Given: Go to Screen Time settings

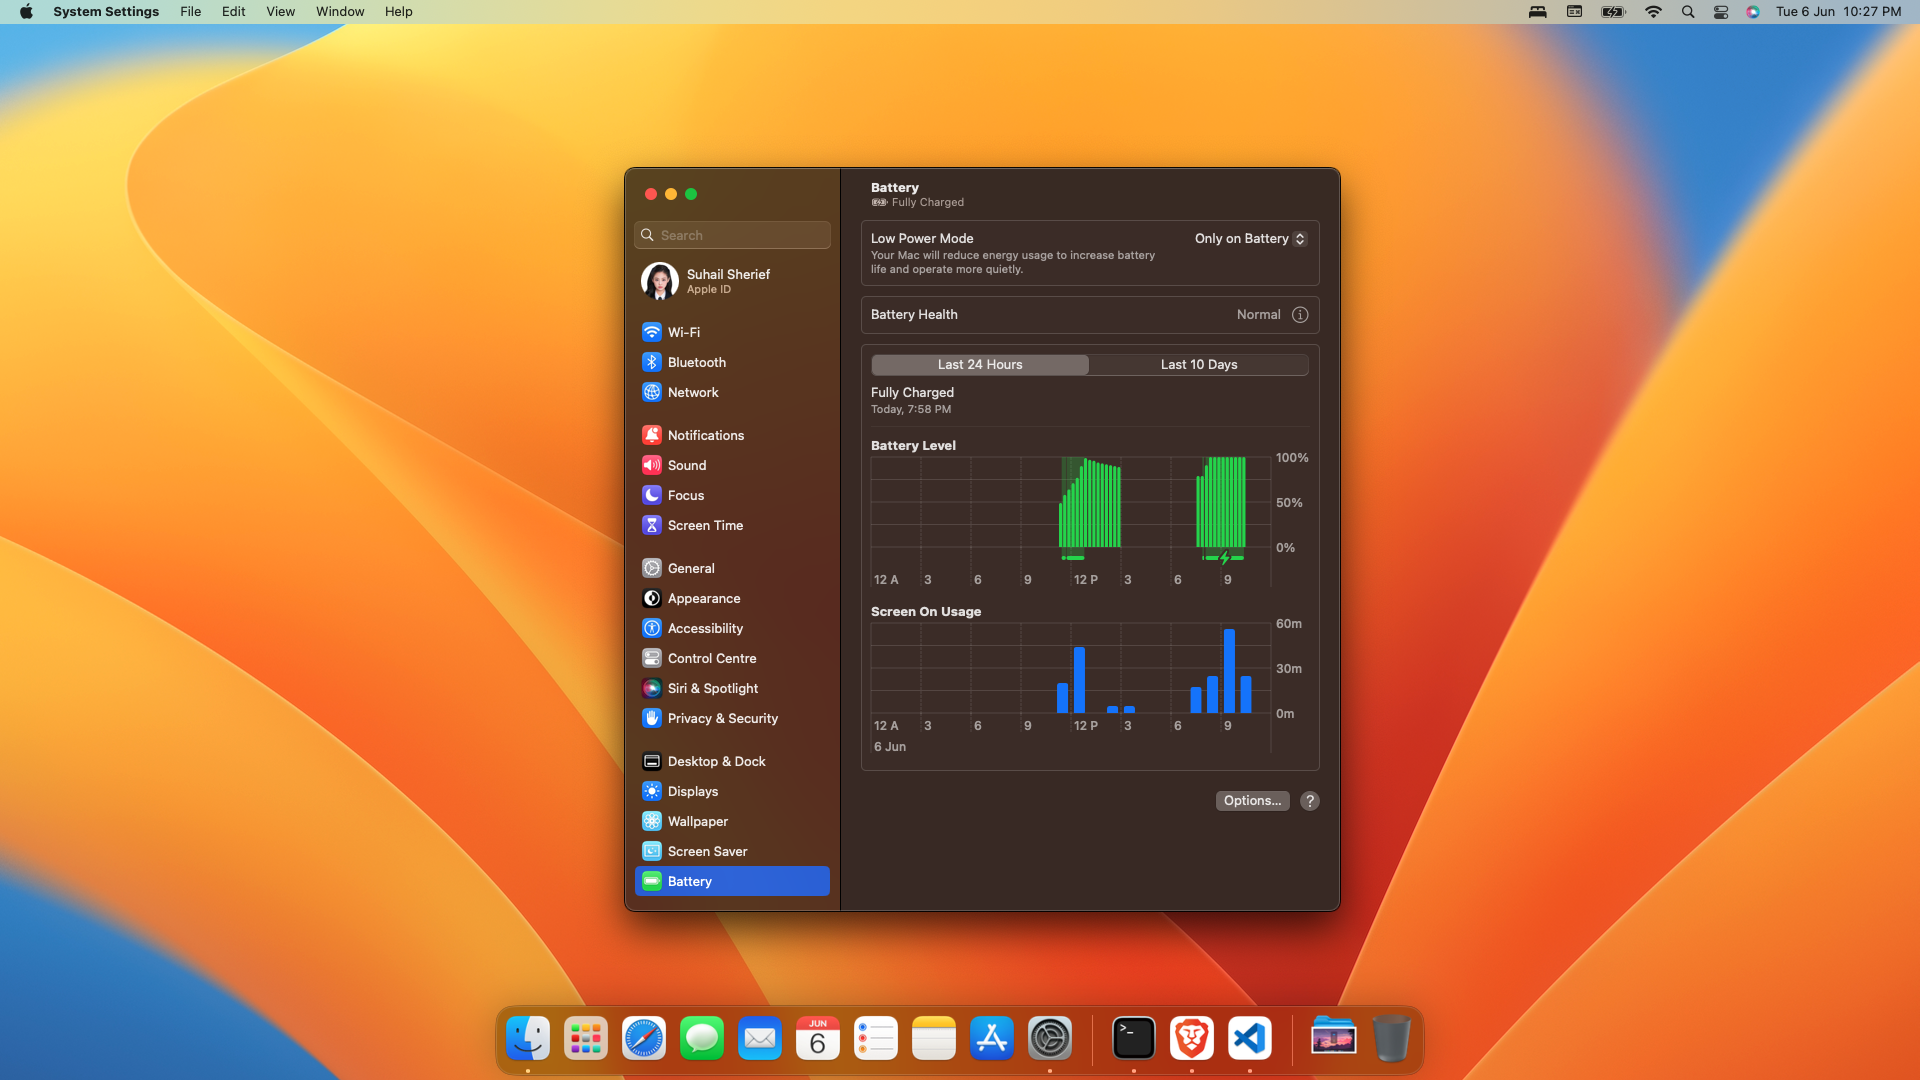Looking at the screenshot, I should (x=705, y=525).
